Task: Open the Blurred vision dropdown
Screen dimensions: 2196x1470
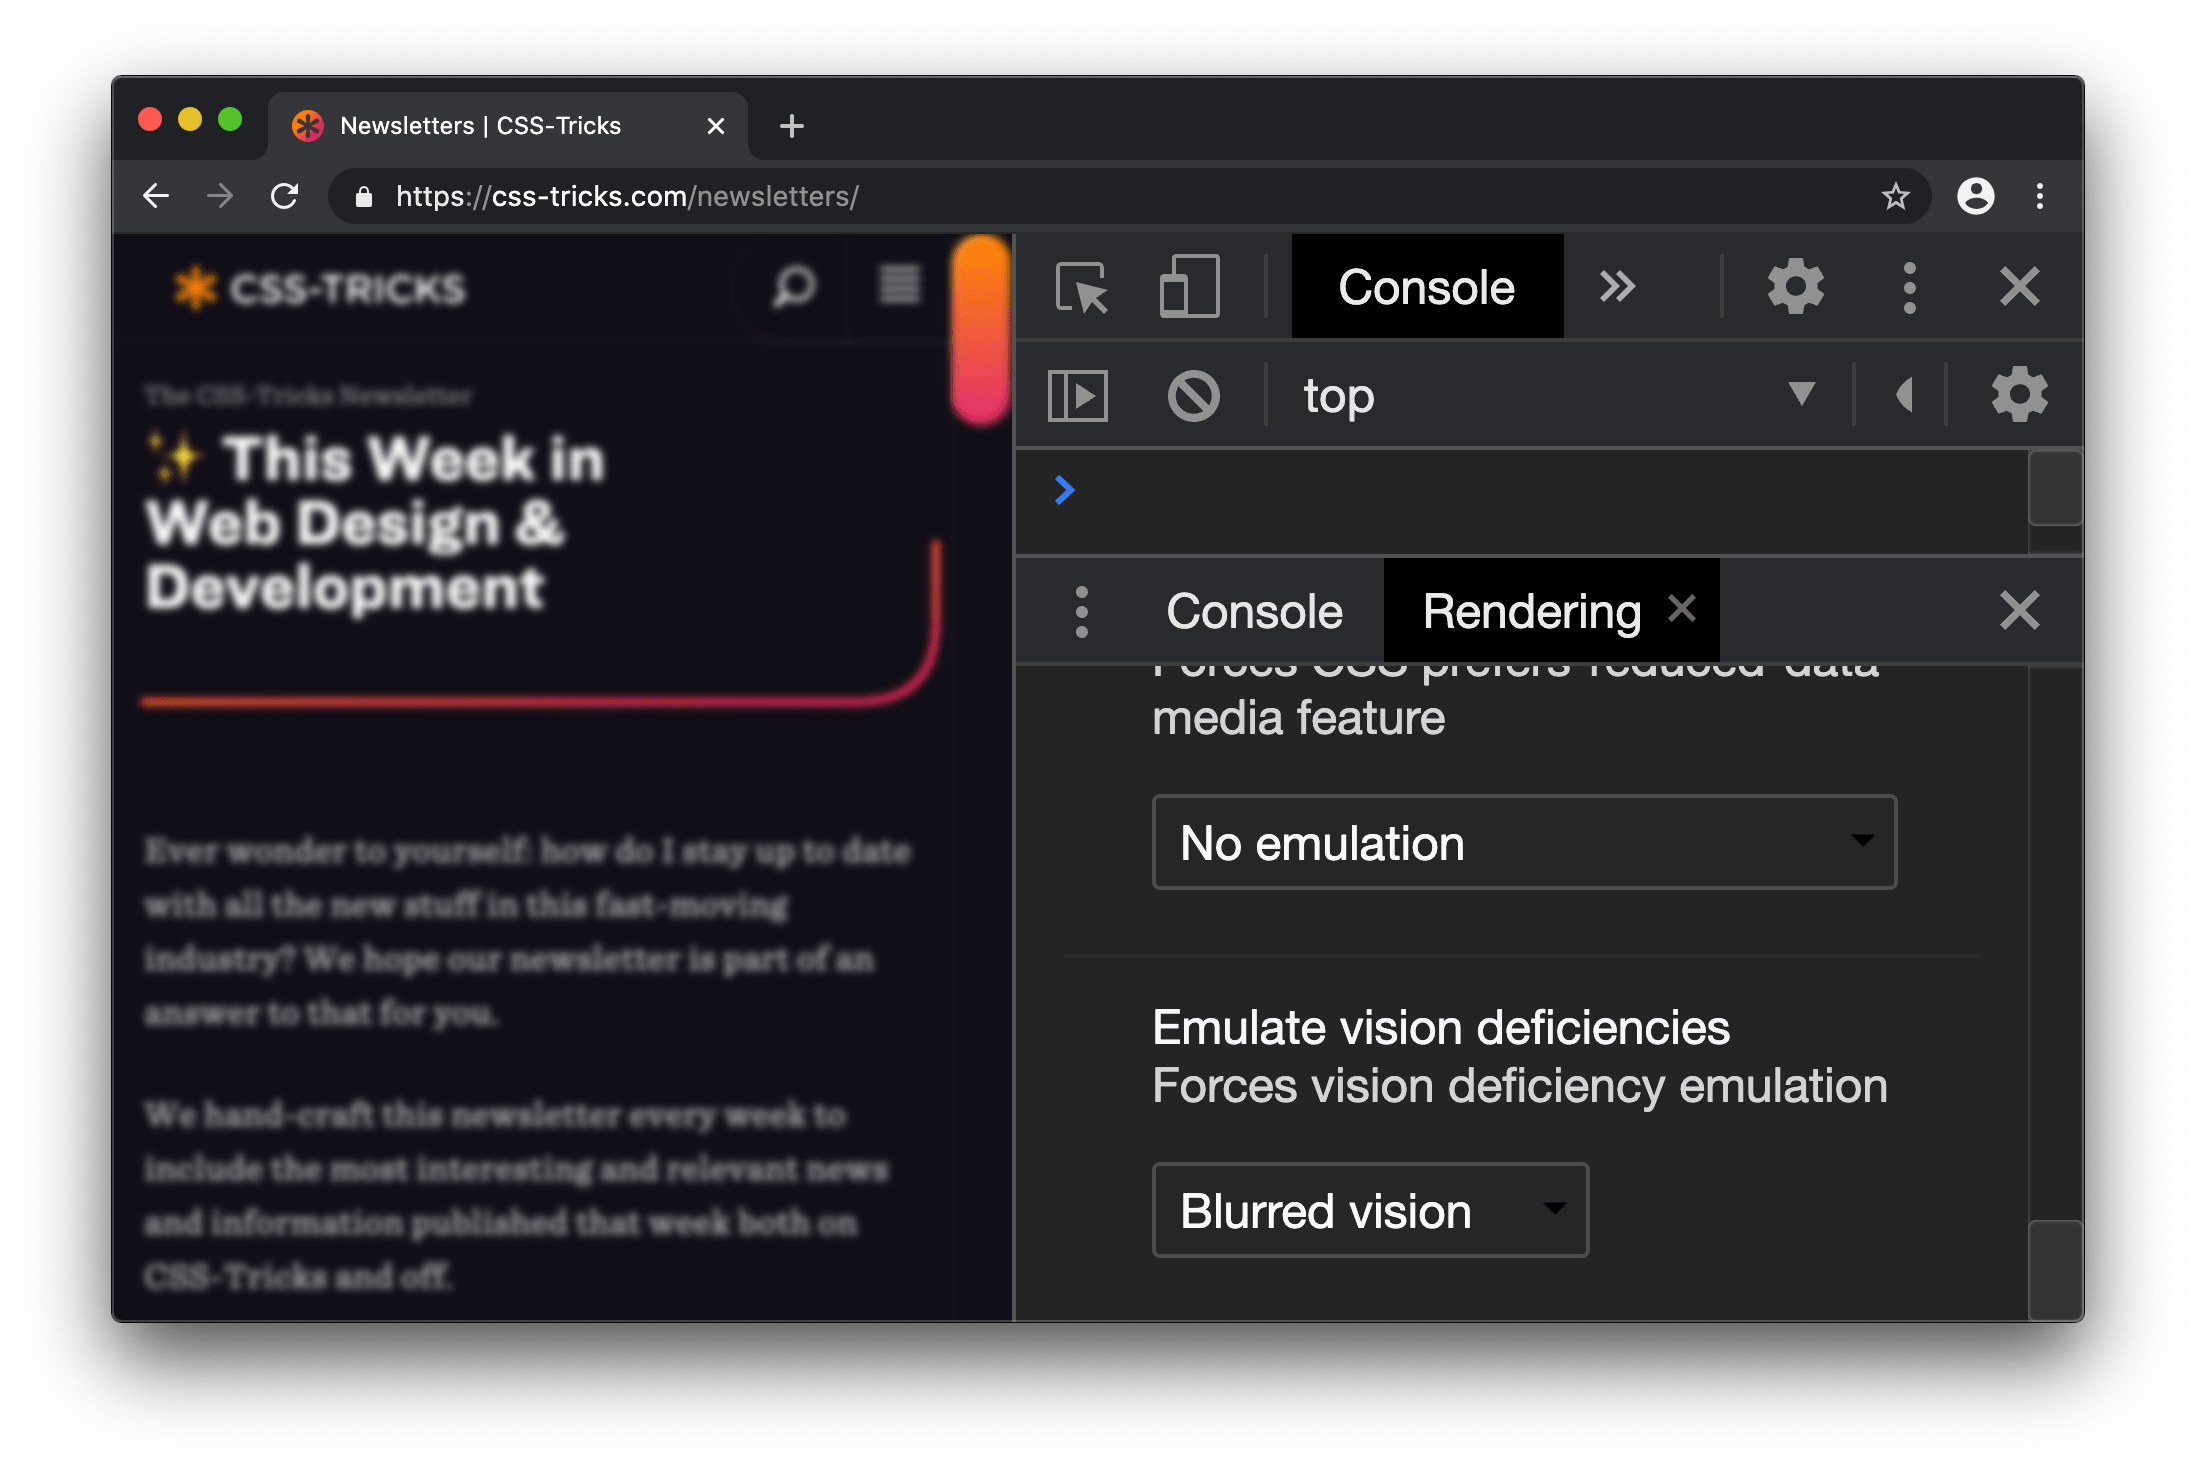Action: click(x=1369, y=1210)
